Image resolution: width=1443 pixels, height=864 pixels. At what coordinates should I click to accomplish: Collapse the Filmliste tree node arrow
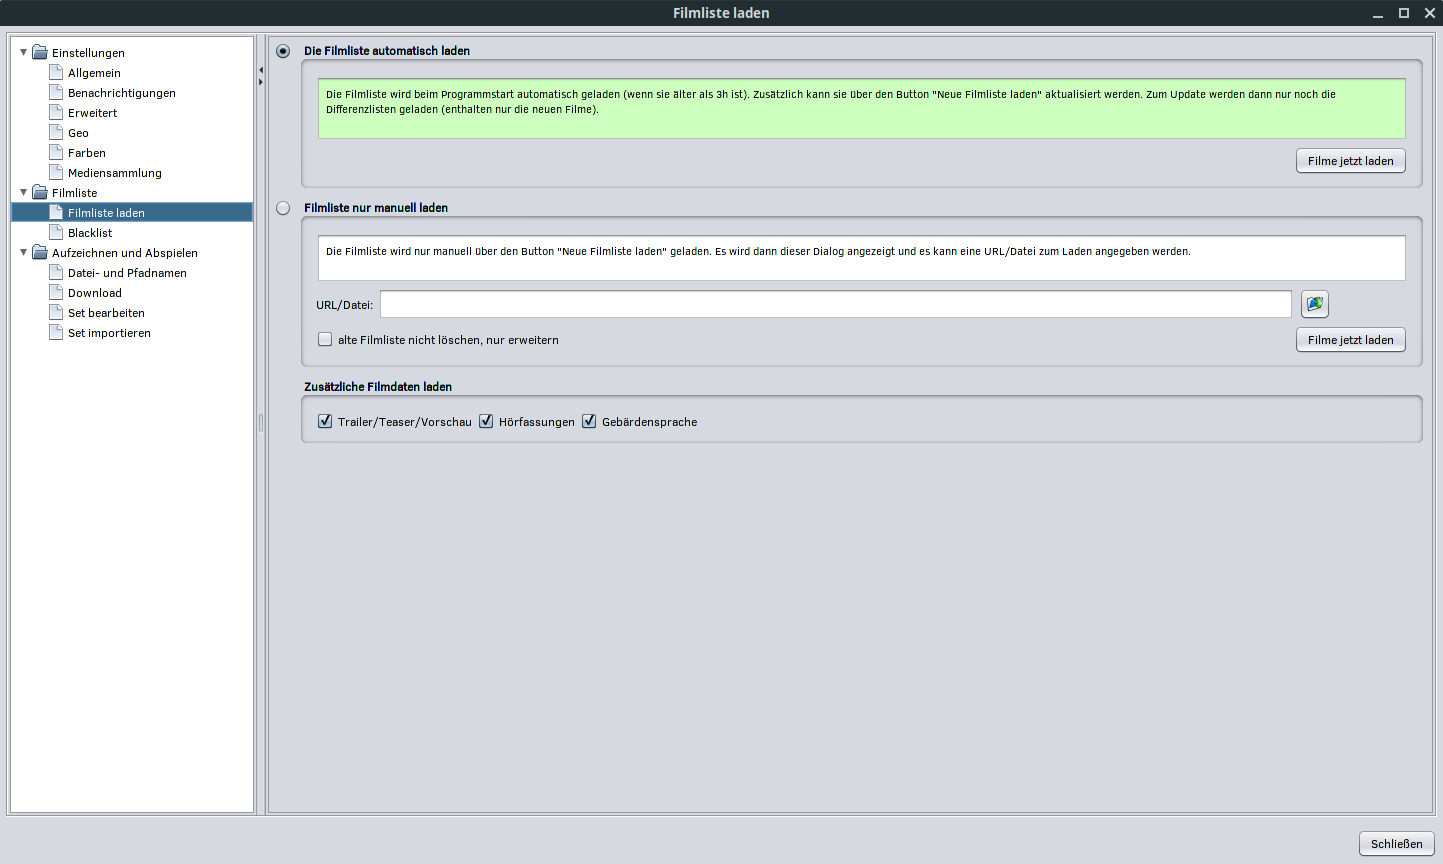[24, 192]
